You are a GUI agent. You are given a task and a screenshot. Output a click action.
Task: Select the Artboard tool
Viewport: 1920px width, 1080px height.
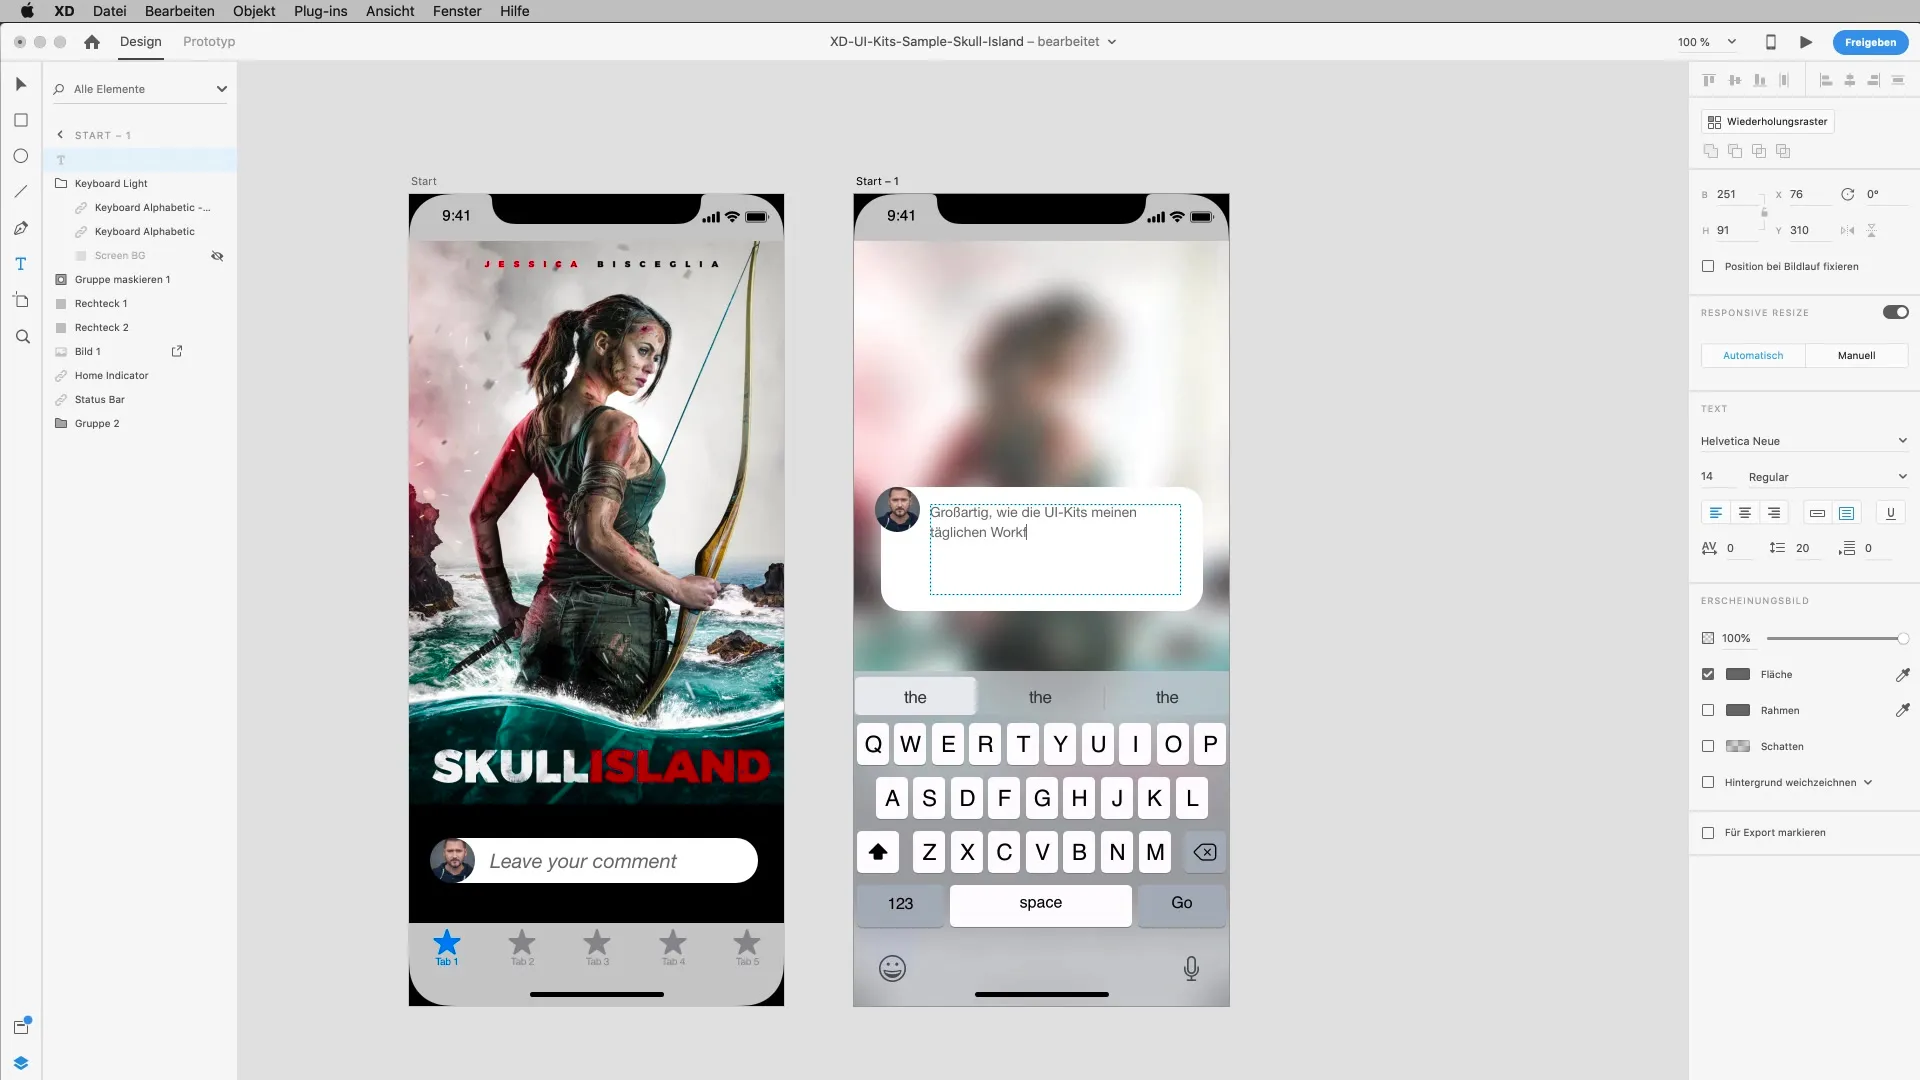pyautogui.click(x=21, y=300)
